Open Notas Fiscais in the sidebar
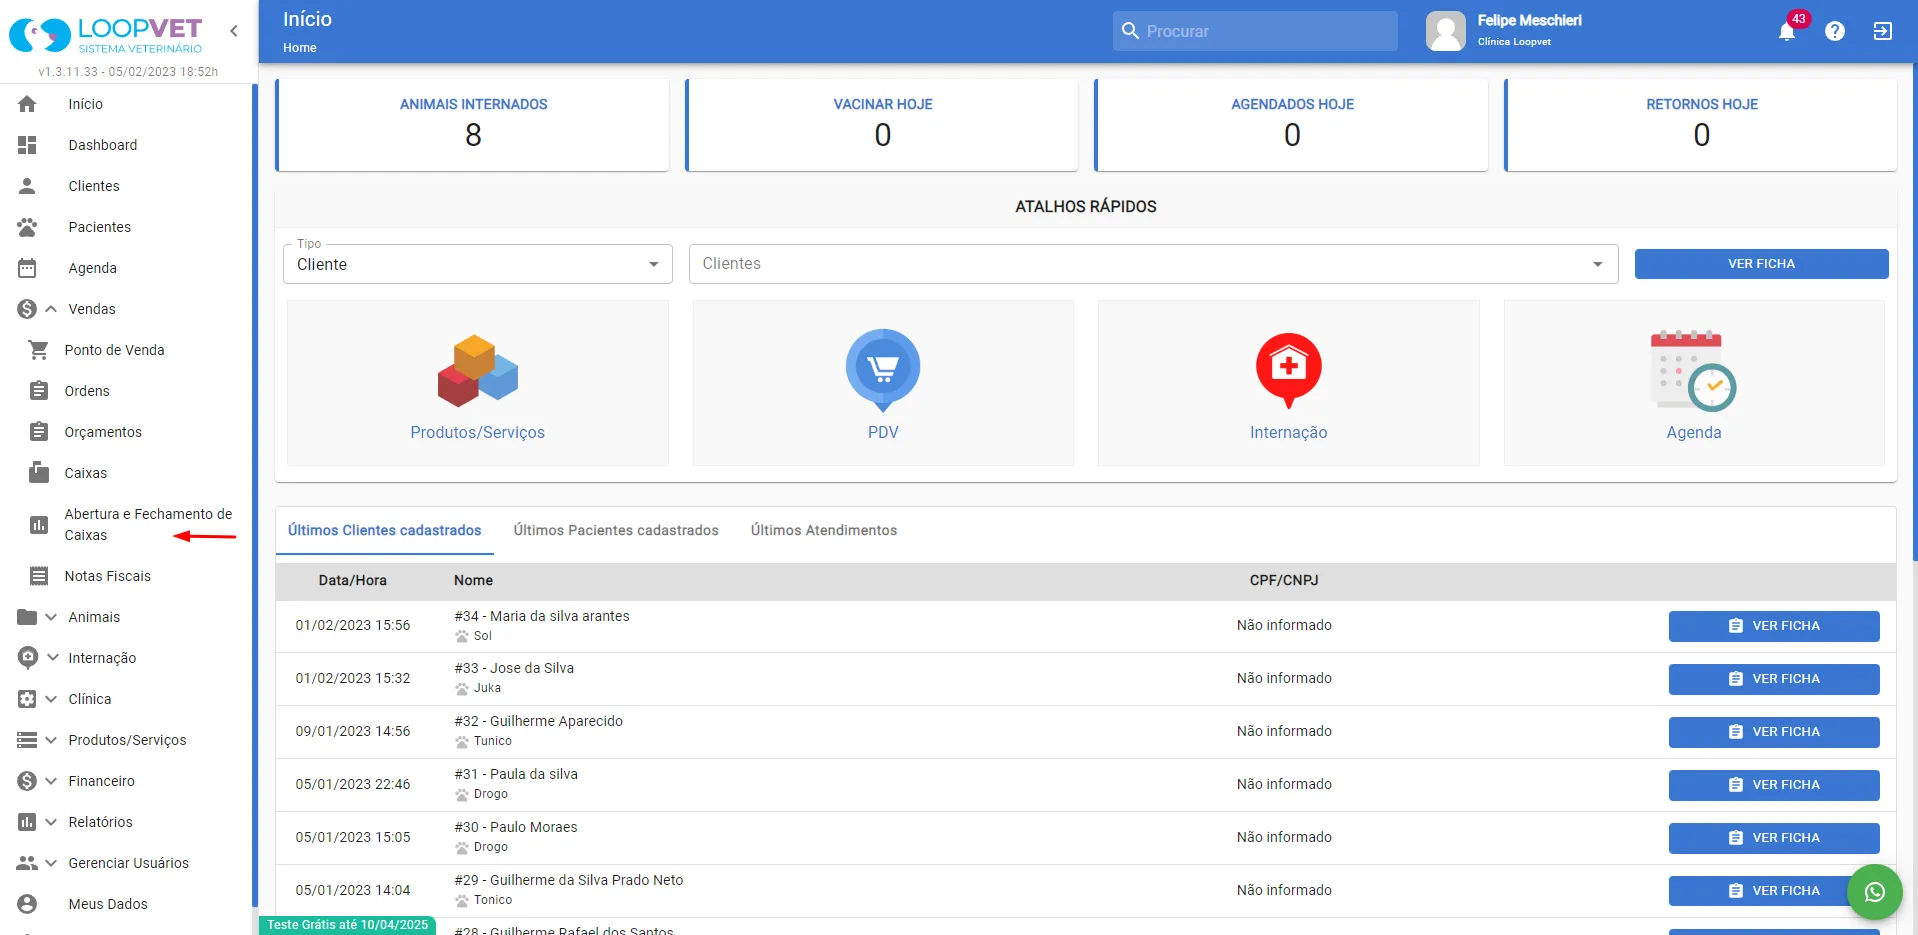1918x935 pixels. coord(126,576)
